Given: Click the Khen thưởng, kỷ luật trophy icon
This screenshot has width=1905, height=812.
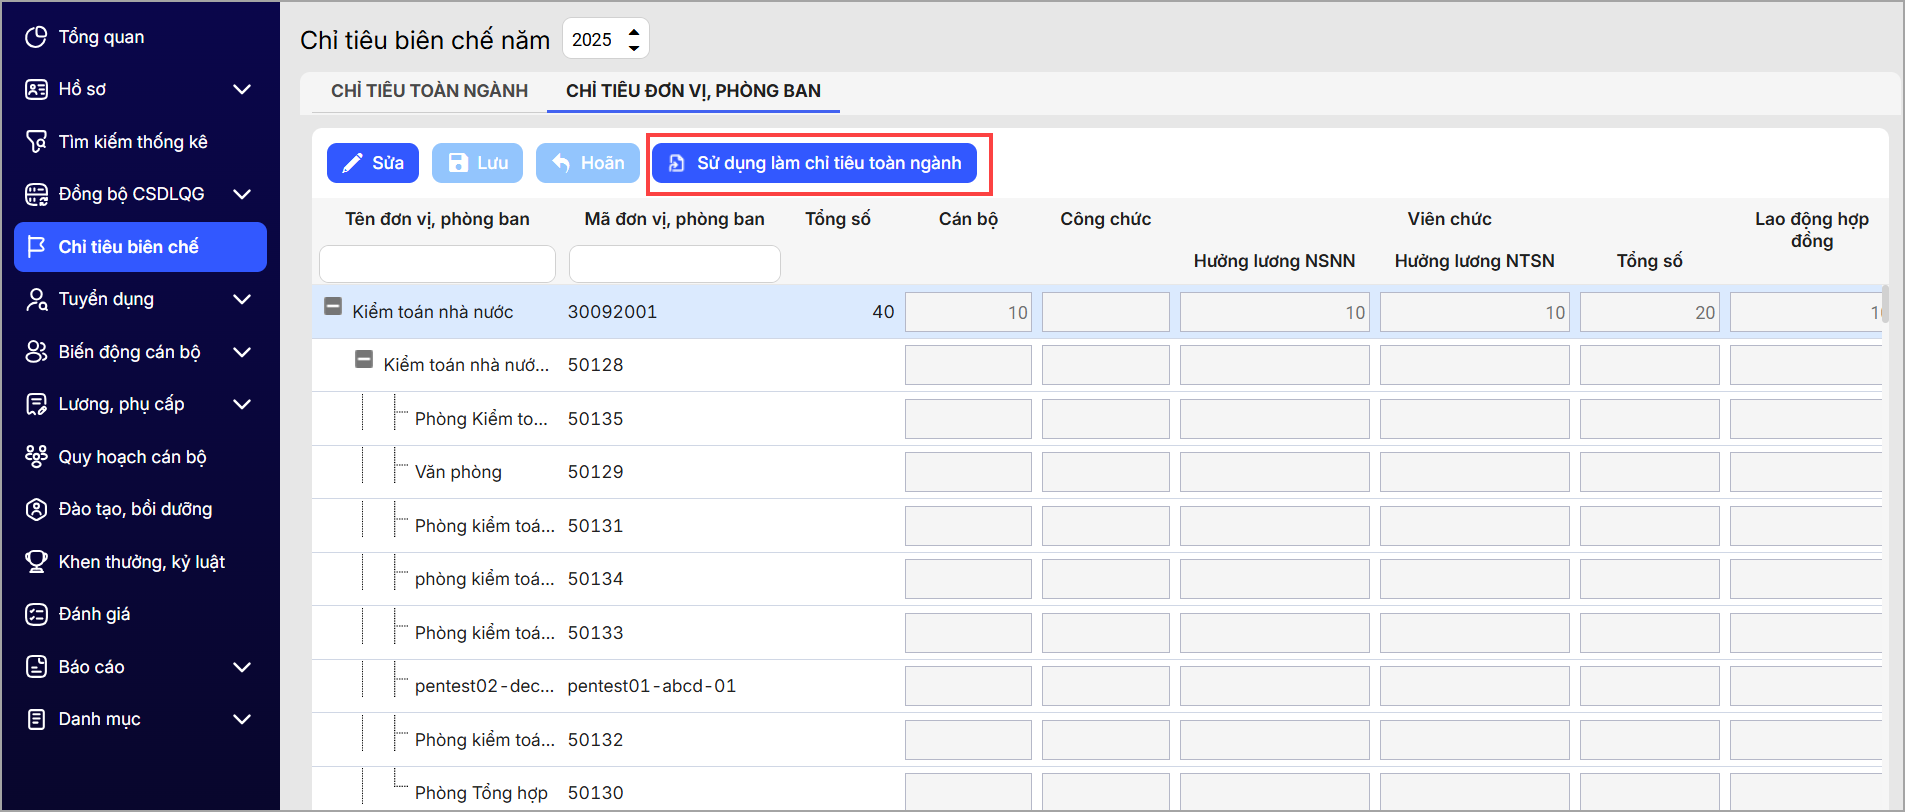Looking at the screenshot, I should [36, 562].
